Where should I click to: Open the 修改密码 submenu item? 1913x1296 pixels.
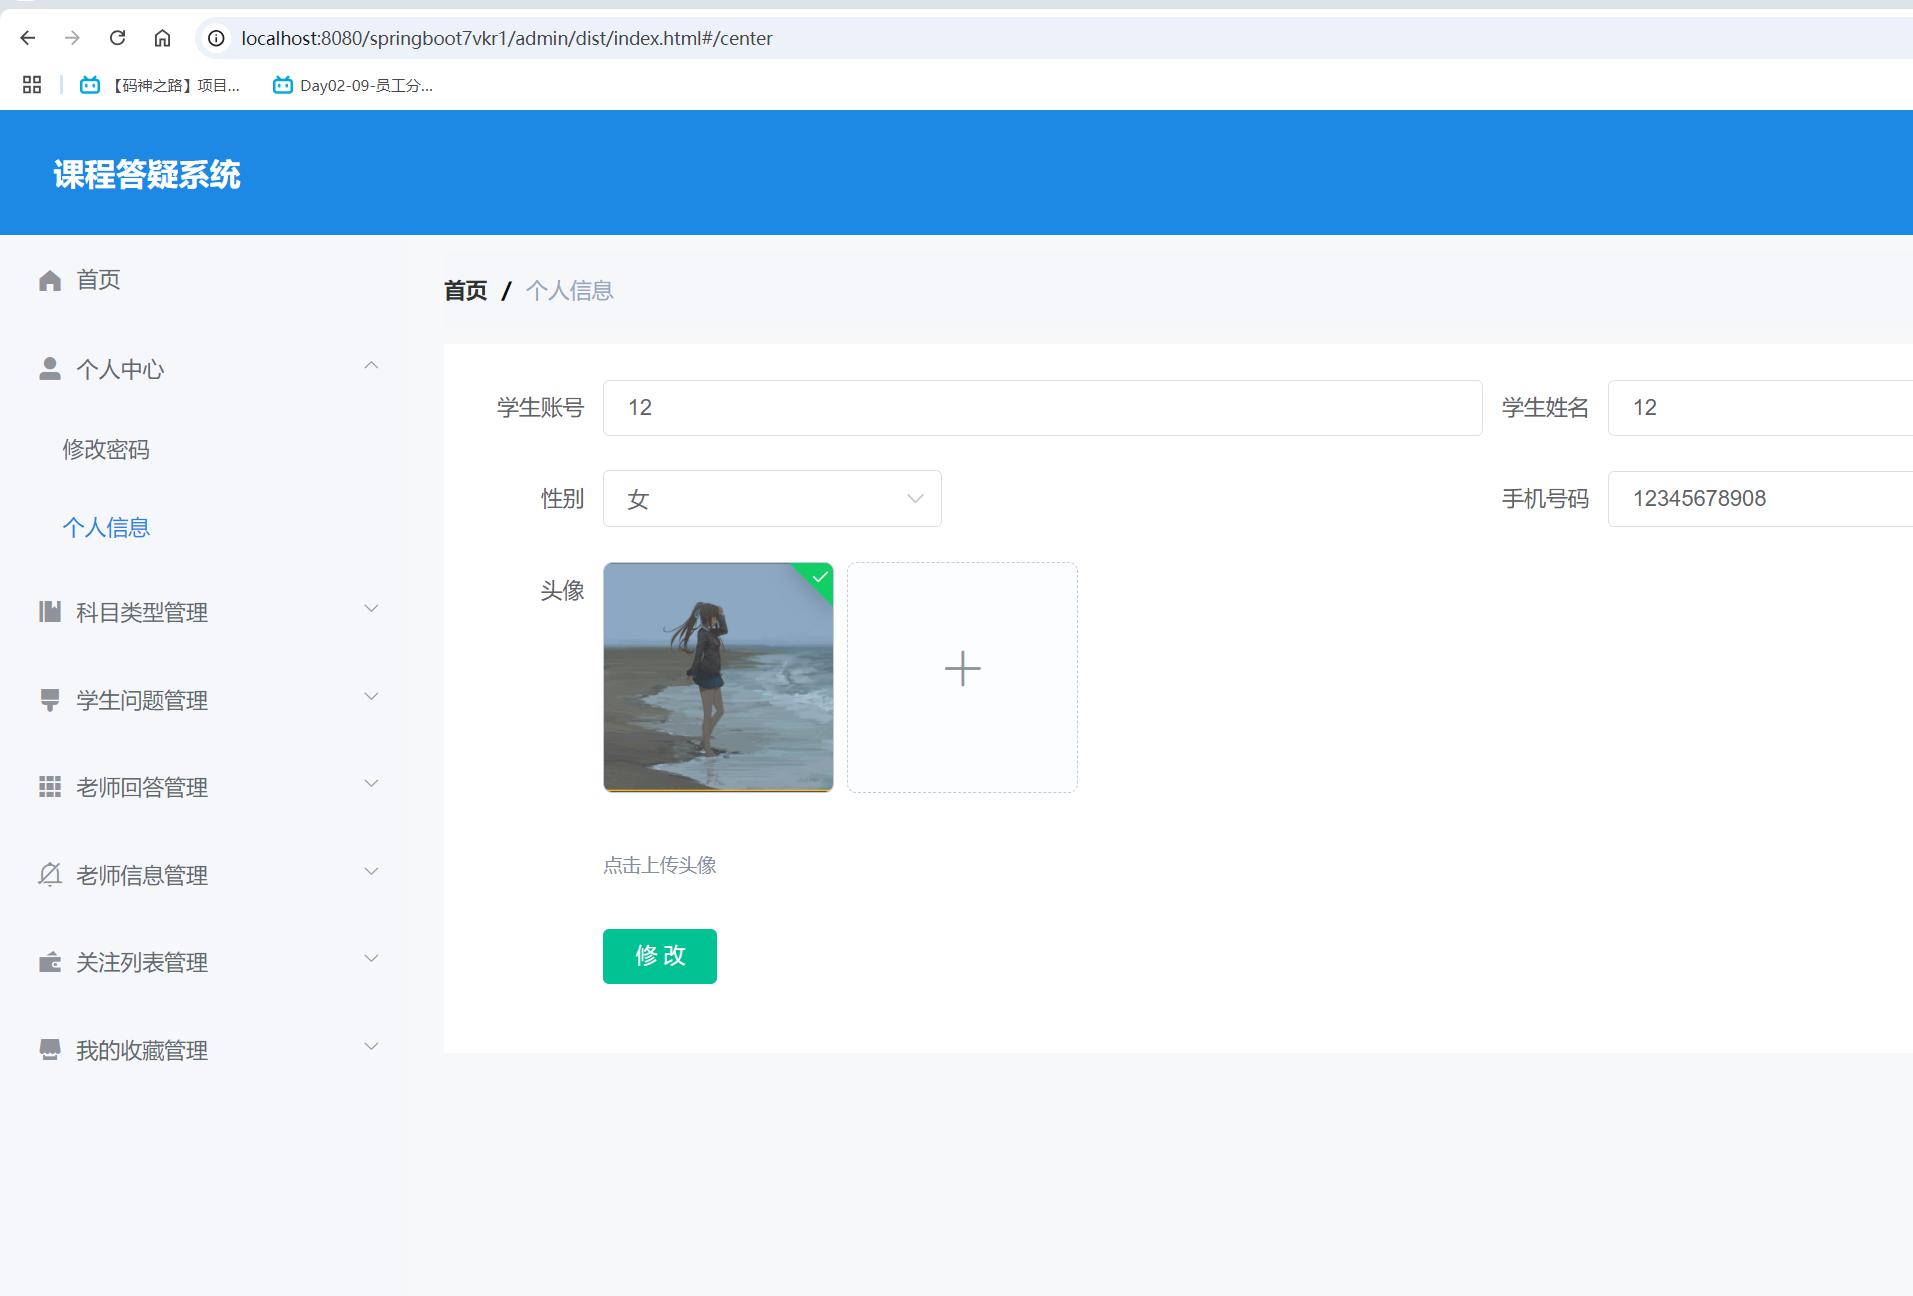click(106, 449)
